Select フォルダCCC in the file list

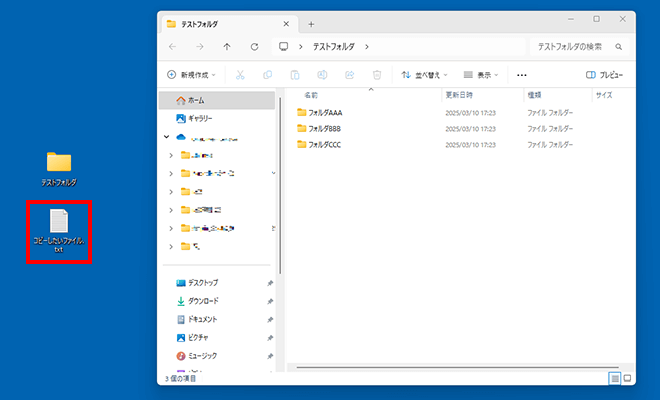(324, 145)
